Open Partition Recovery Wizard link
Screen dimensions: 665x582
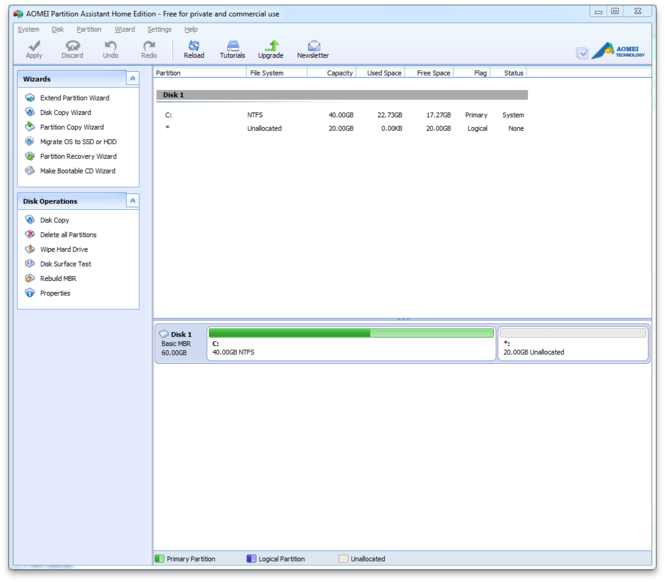tap(78, 157)
